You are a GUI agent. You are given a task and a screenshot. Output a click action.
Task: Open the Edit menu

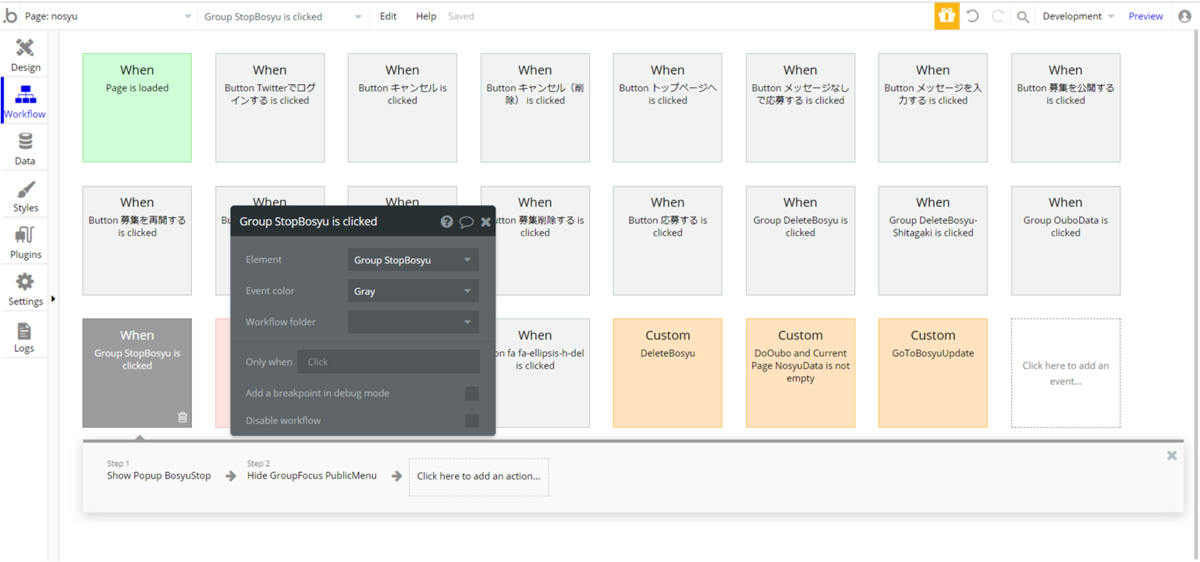(388, 16)
